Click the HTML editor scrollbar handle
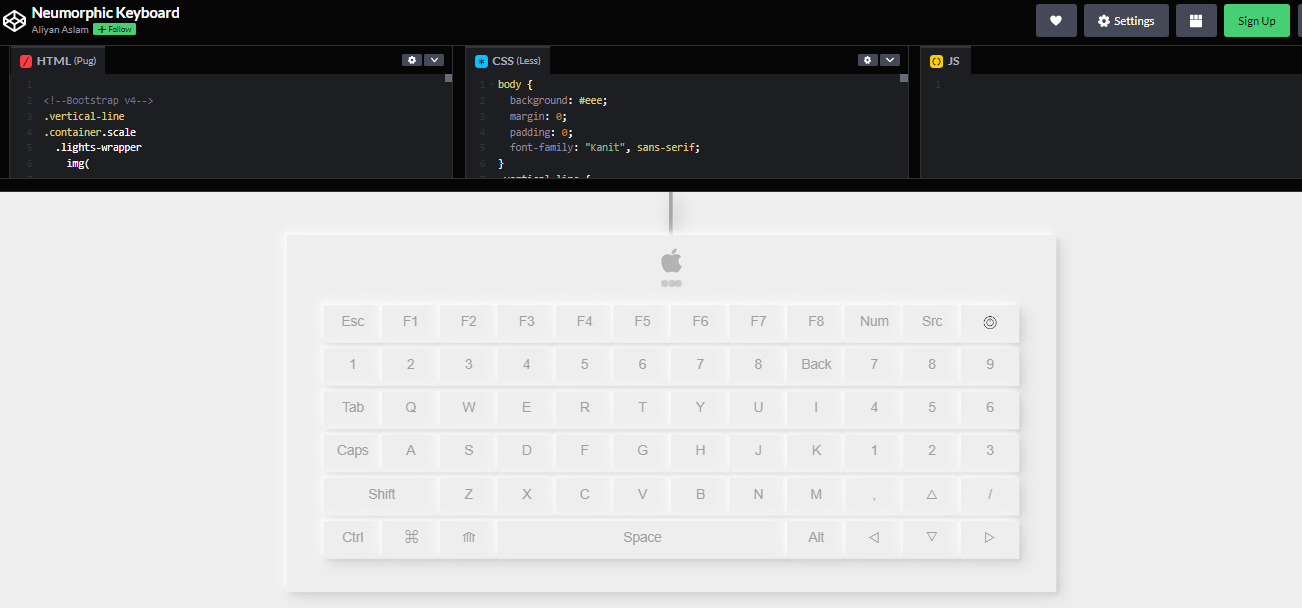The width and height of the screenshot is (1302, 608). [449, 78]
